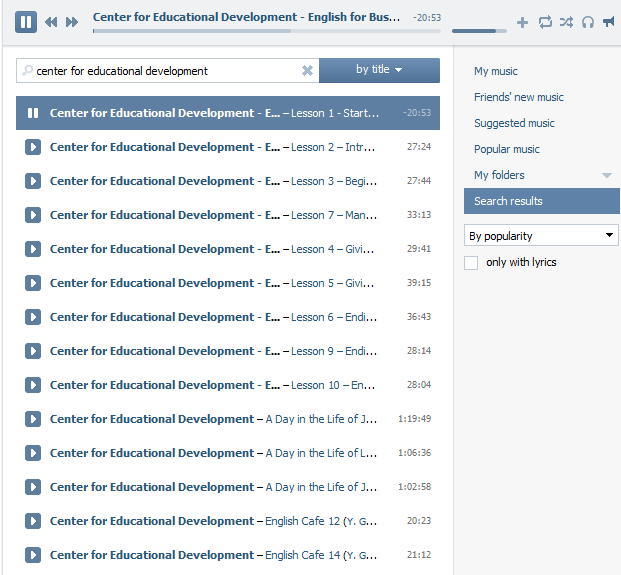This screenshot has height=575, width=621.
Task: Click the headphones icon in player bar
Action: click(588, 22)
